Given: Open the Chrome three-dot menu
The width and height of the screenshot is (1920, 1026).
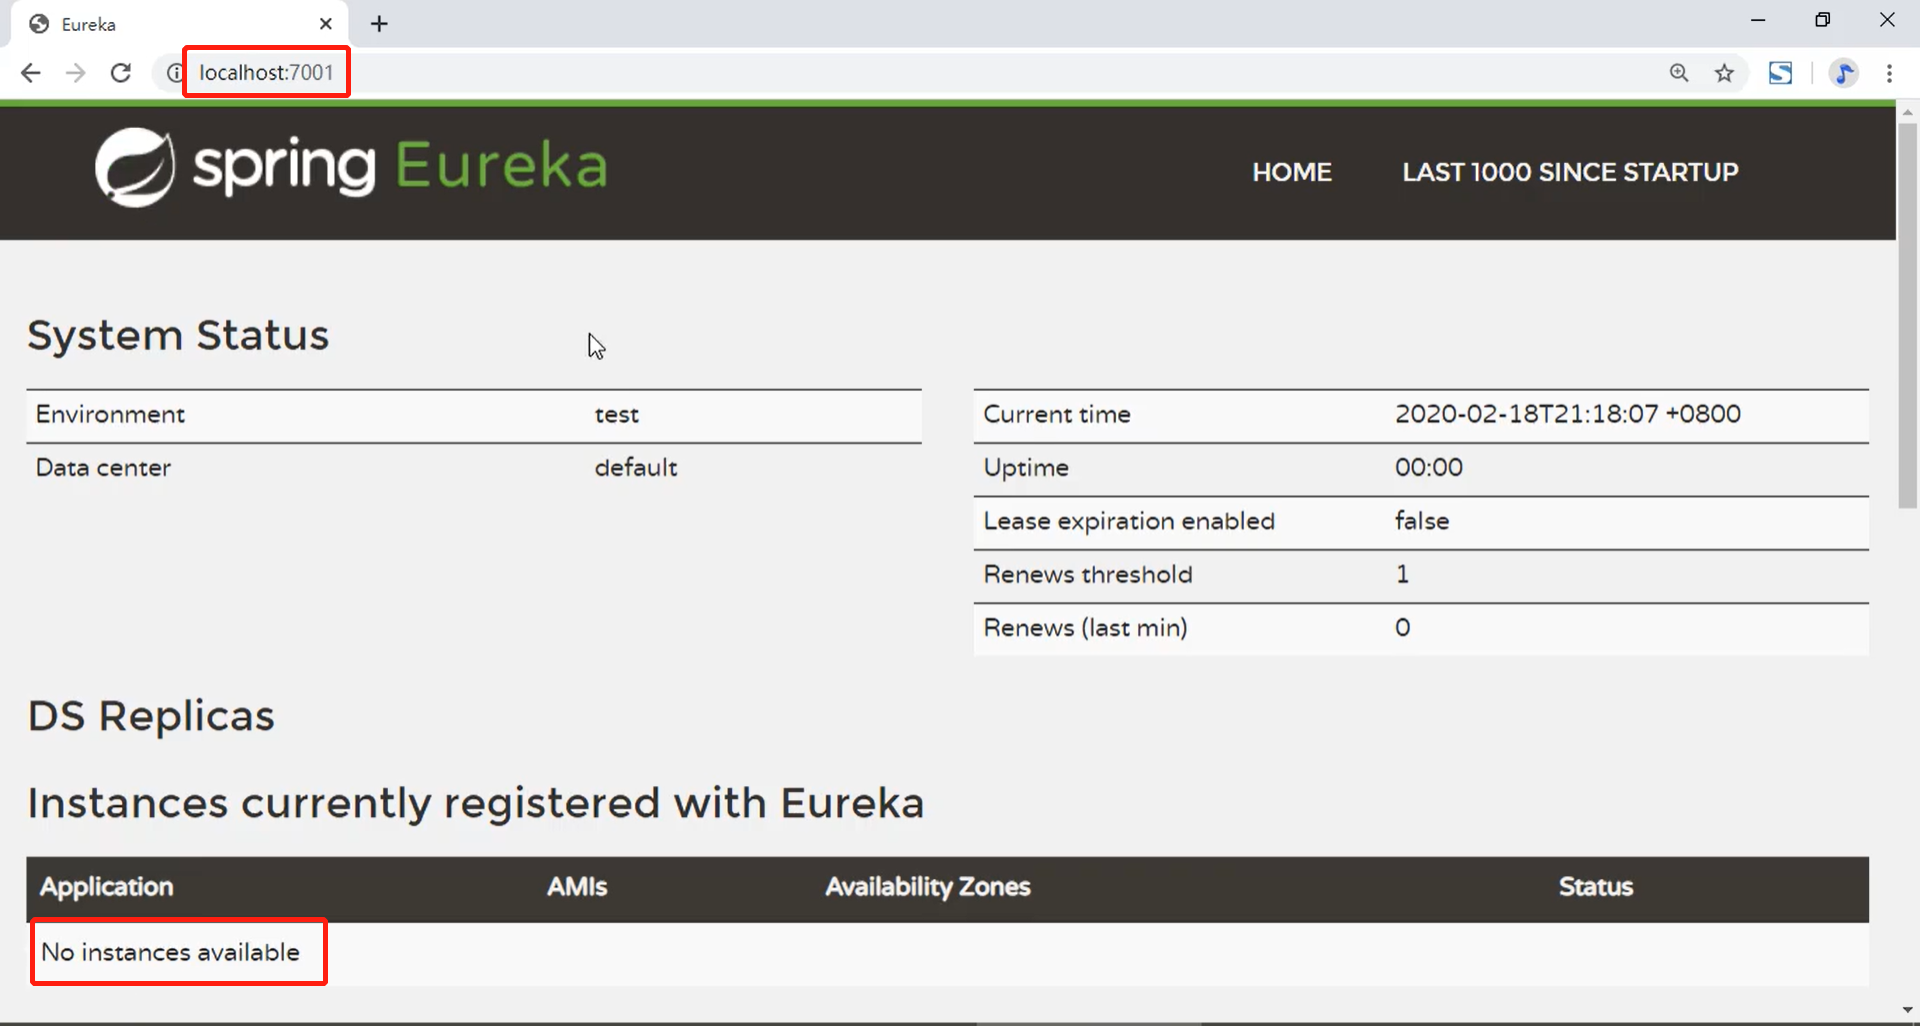Looking at the screenshot, I should coord(1889,73).
